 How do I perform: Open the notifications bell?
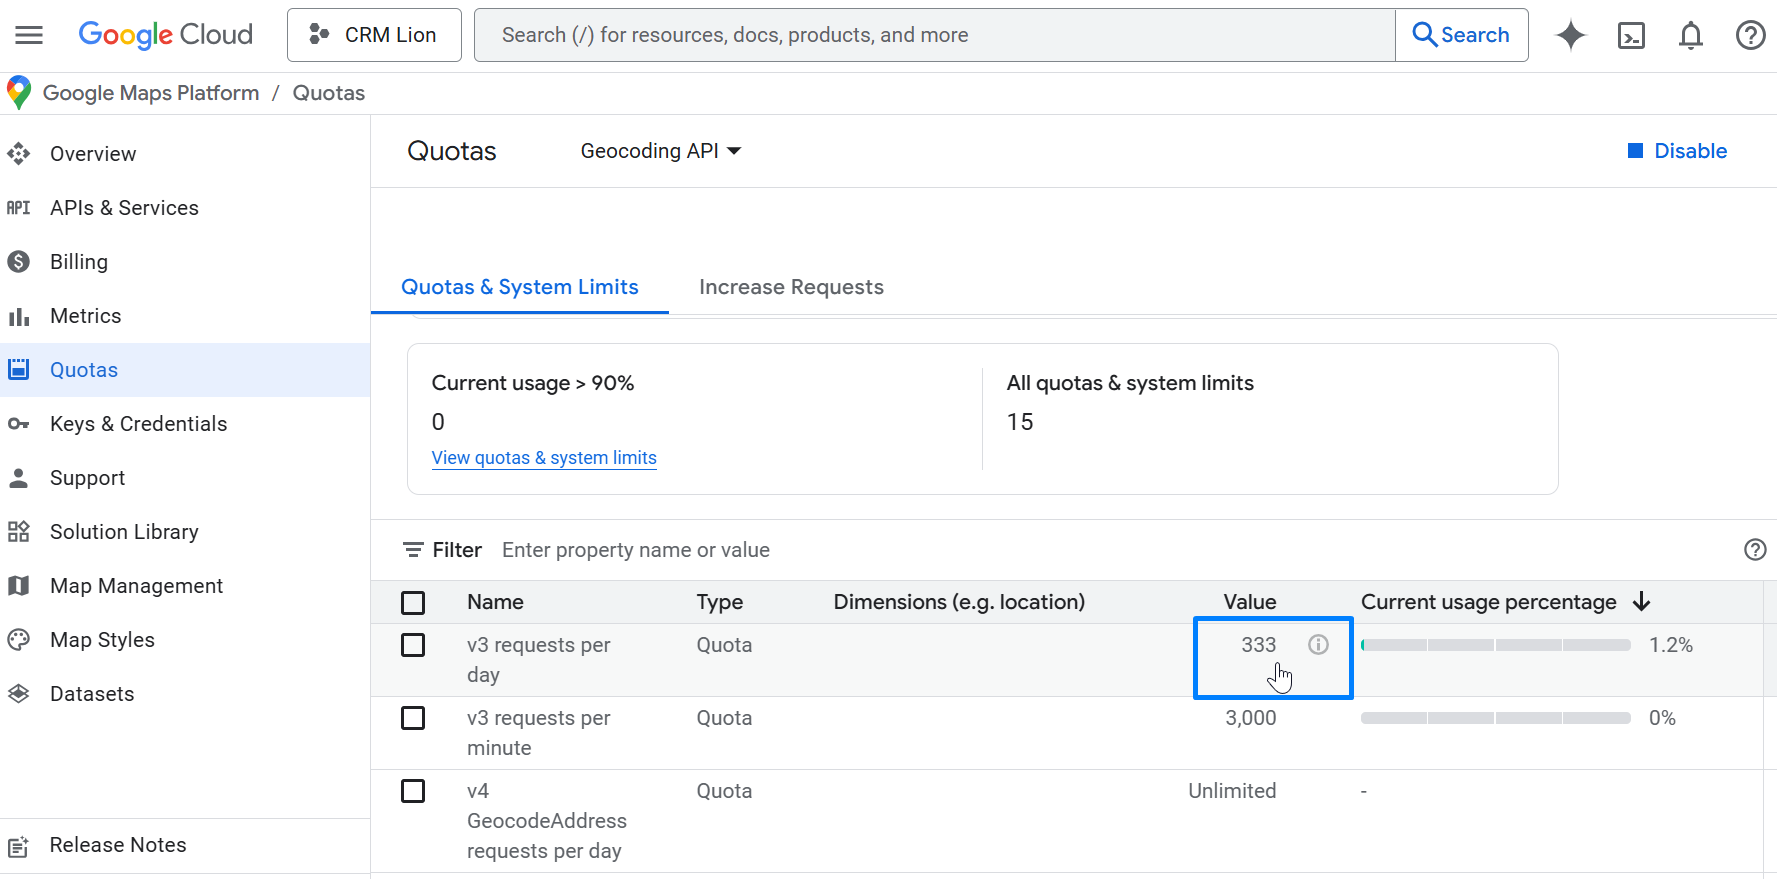(1690, 35)
